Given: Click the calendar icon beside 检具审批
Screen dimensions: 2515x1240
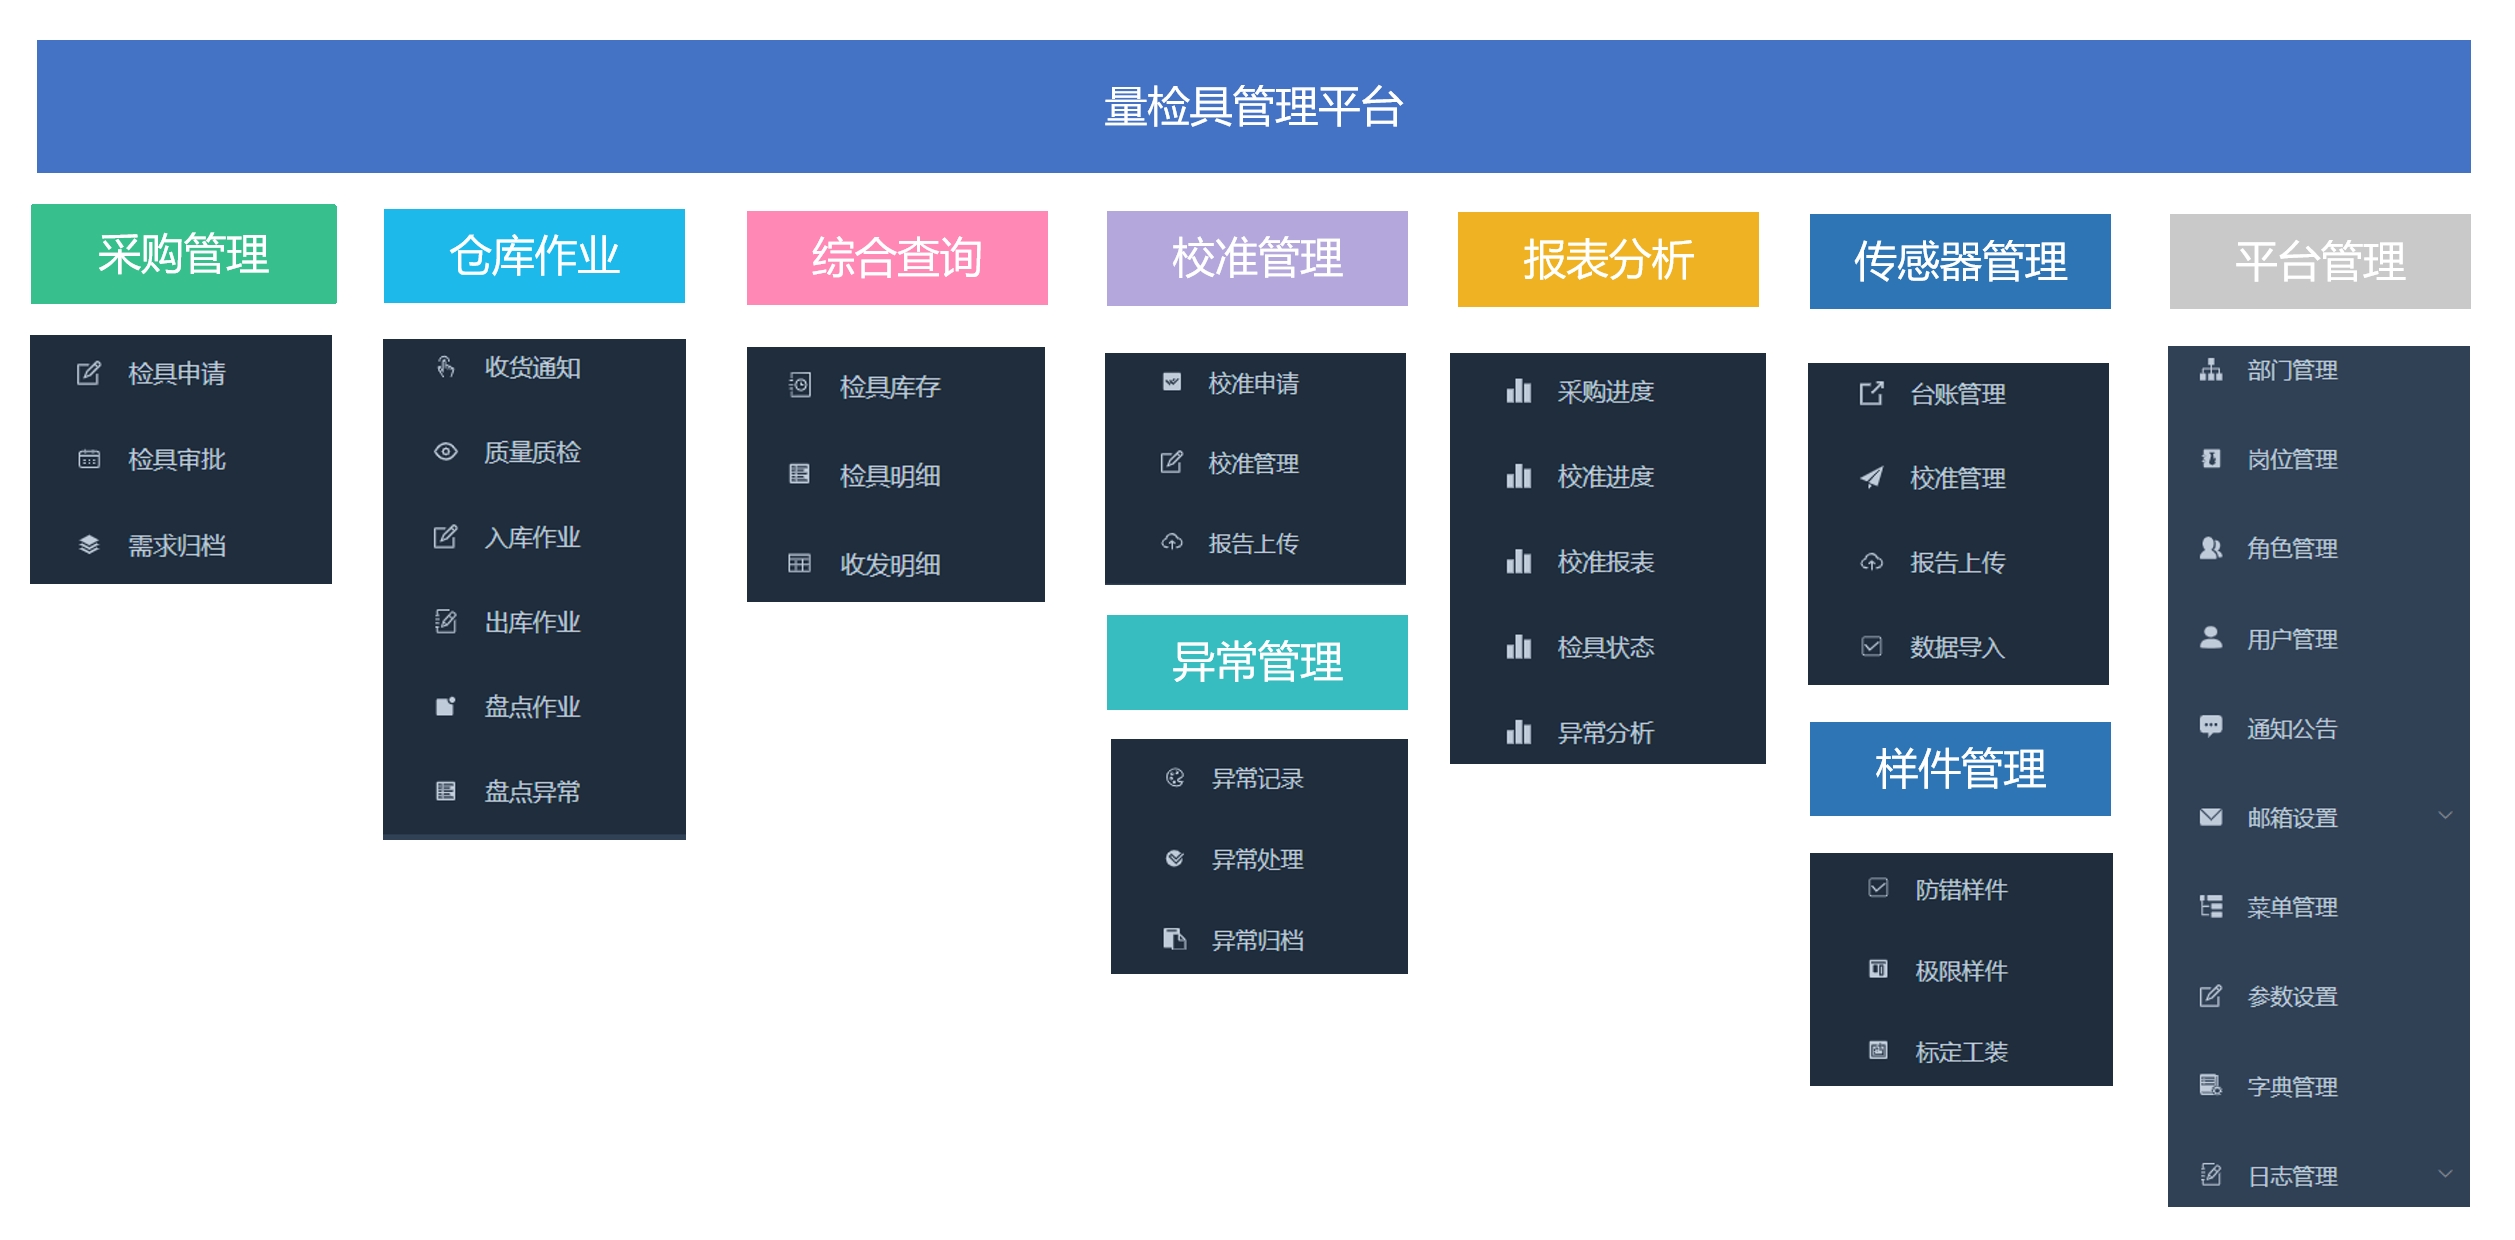Looking at the screenshot, I should click(x=89, y=460).
